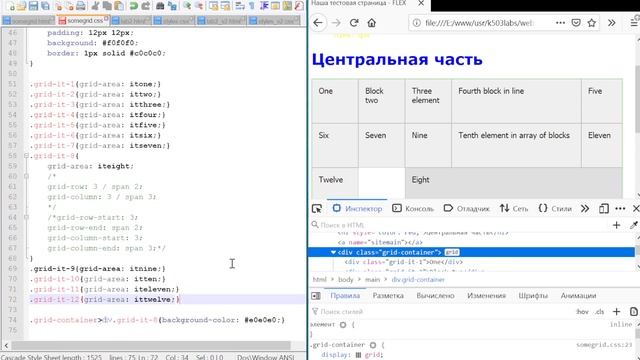Click the Redo arrow icon
The width and height of the screenshot is (640, 360).
click(145, 6)
